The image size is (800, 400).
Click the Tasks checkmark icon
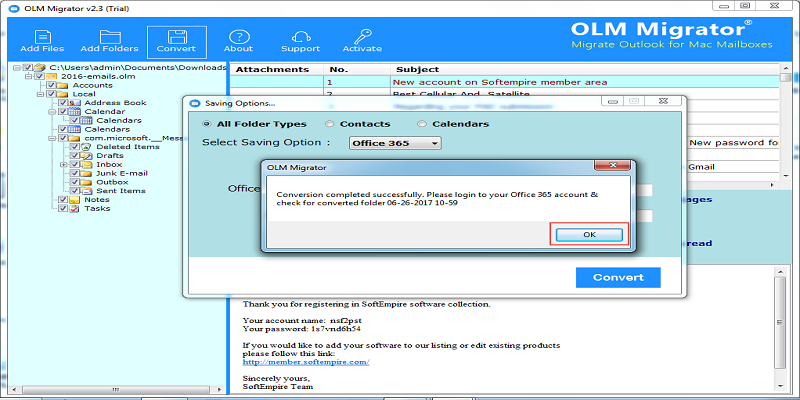click(74, 209)
